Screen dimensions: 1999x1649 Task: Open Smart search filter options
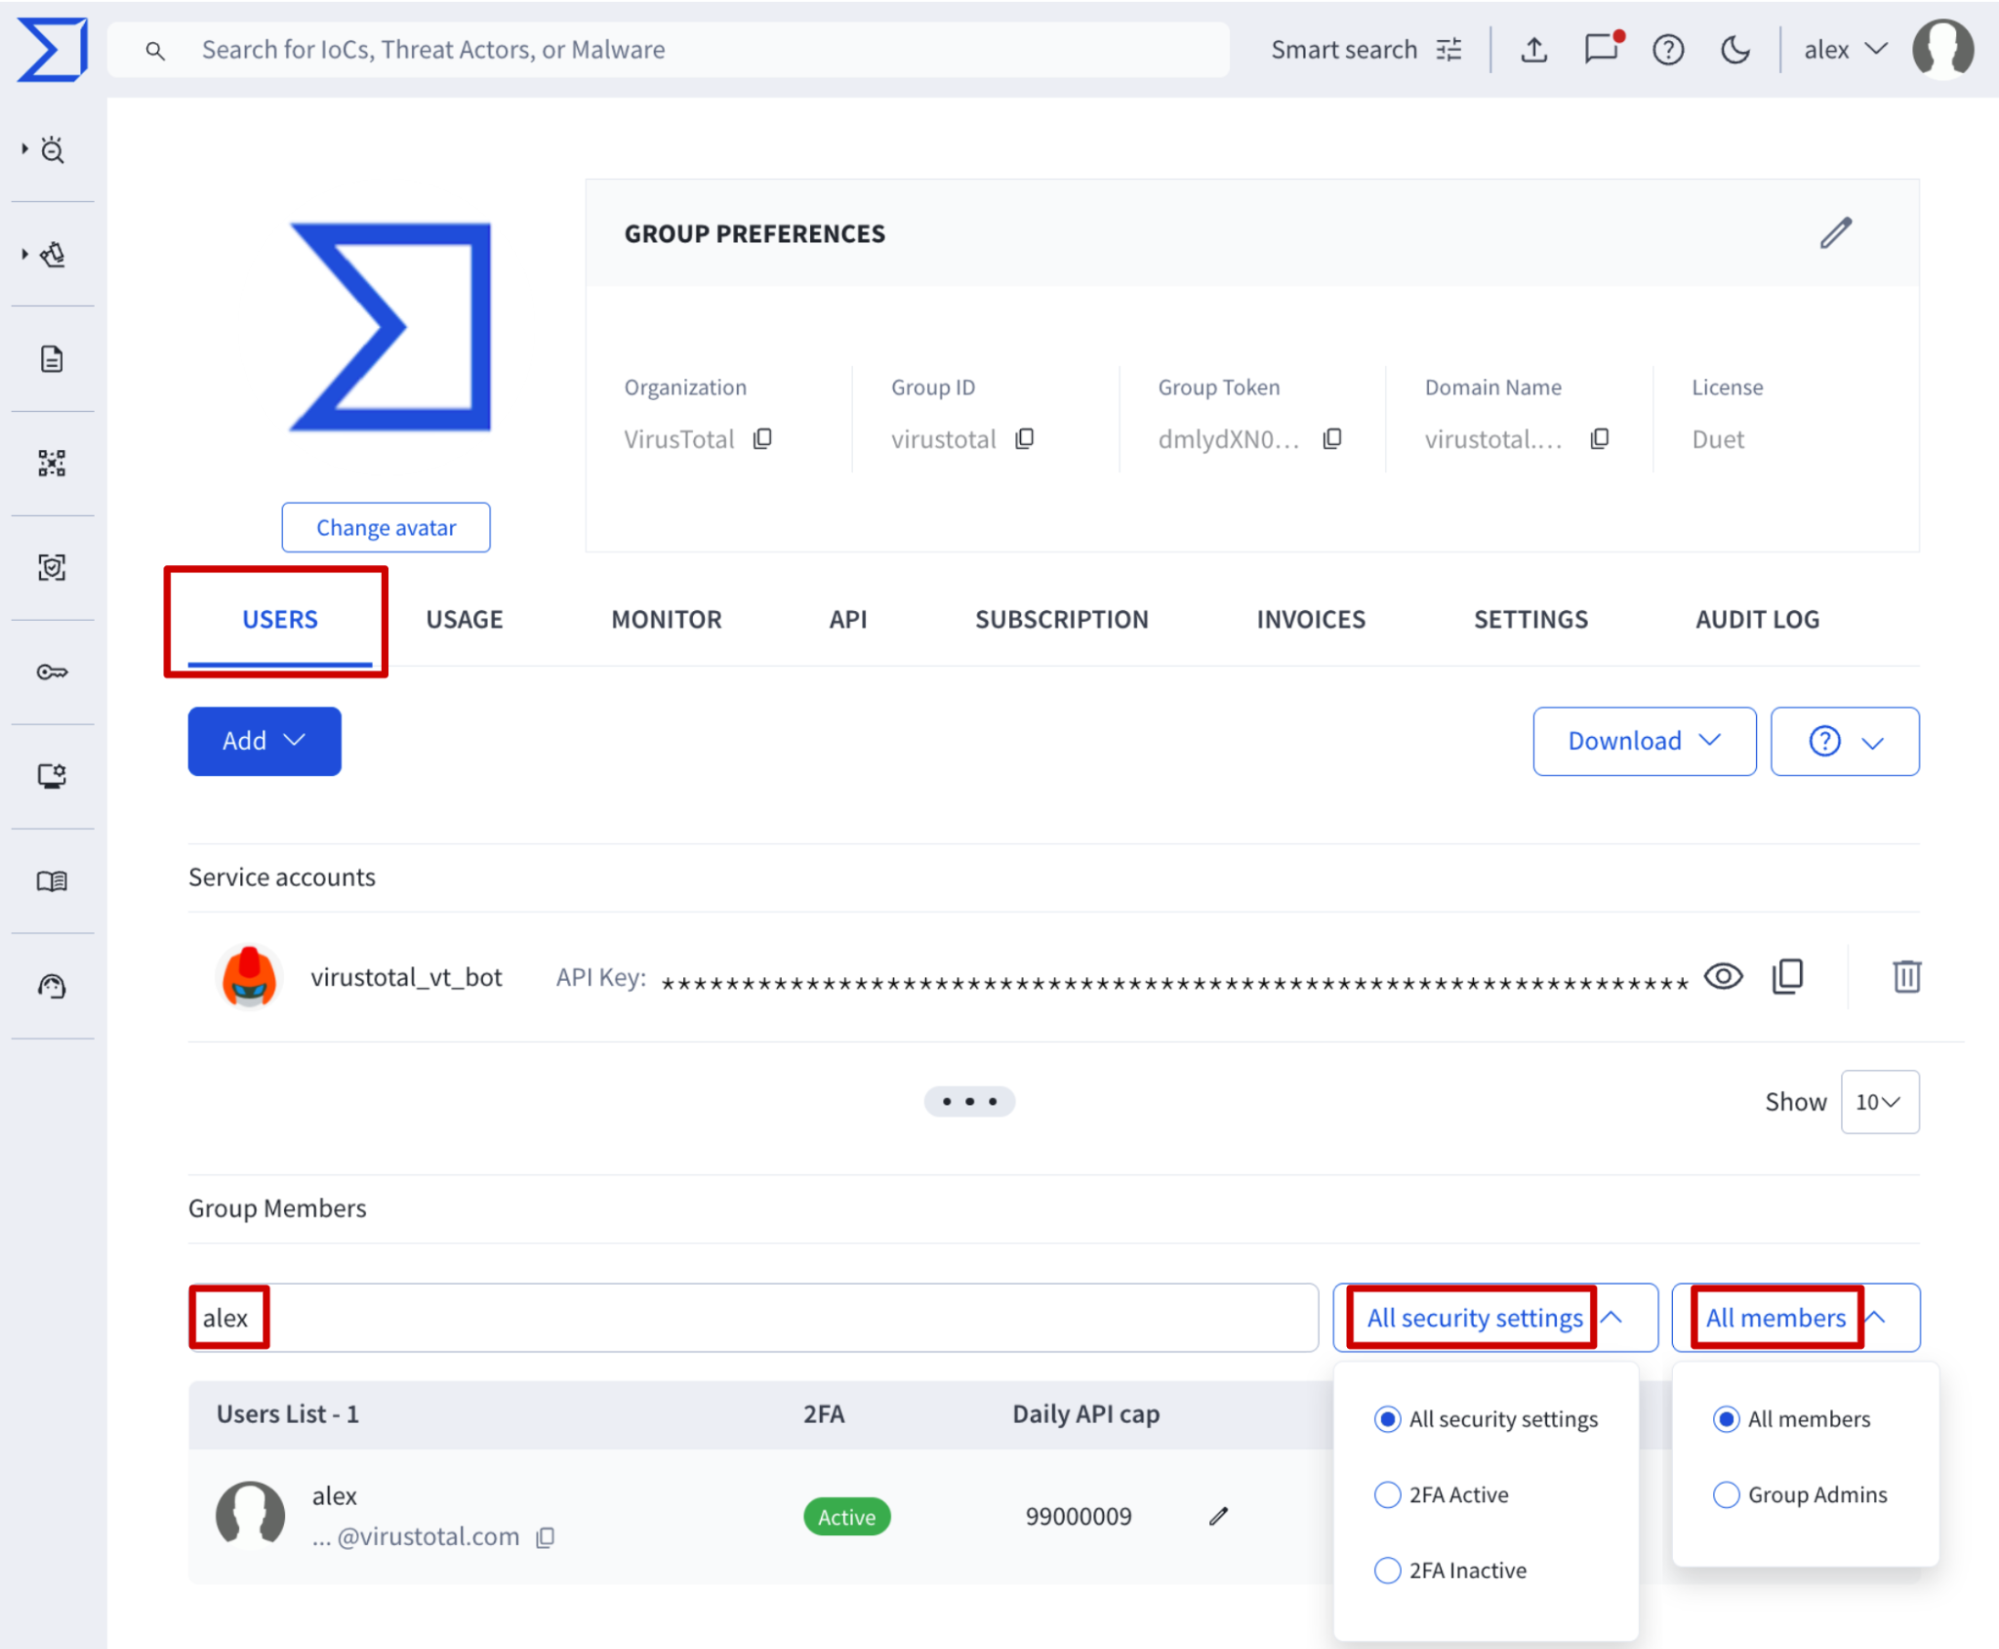1449,49
